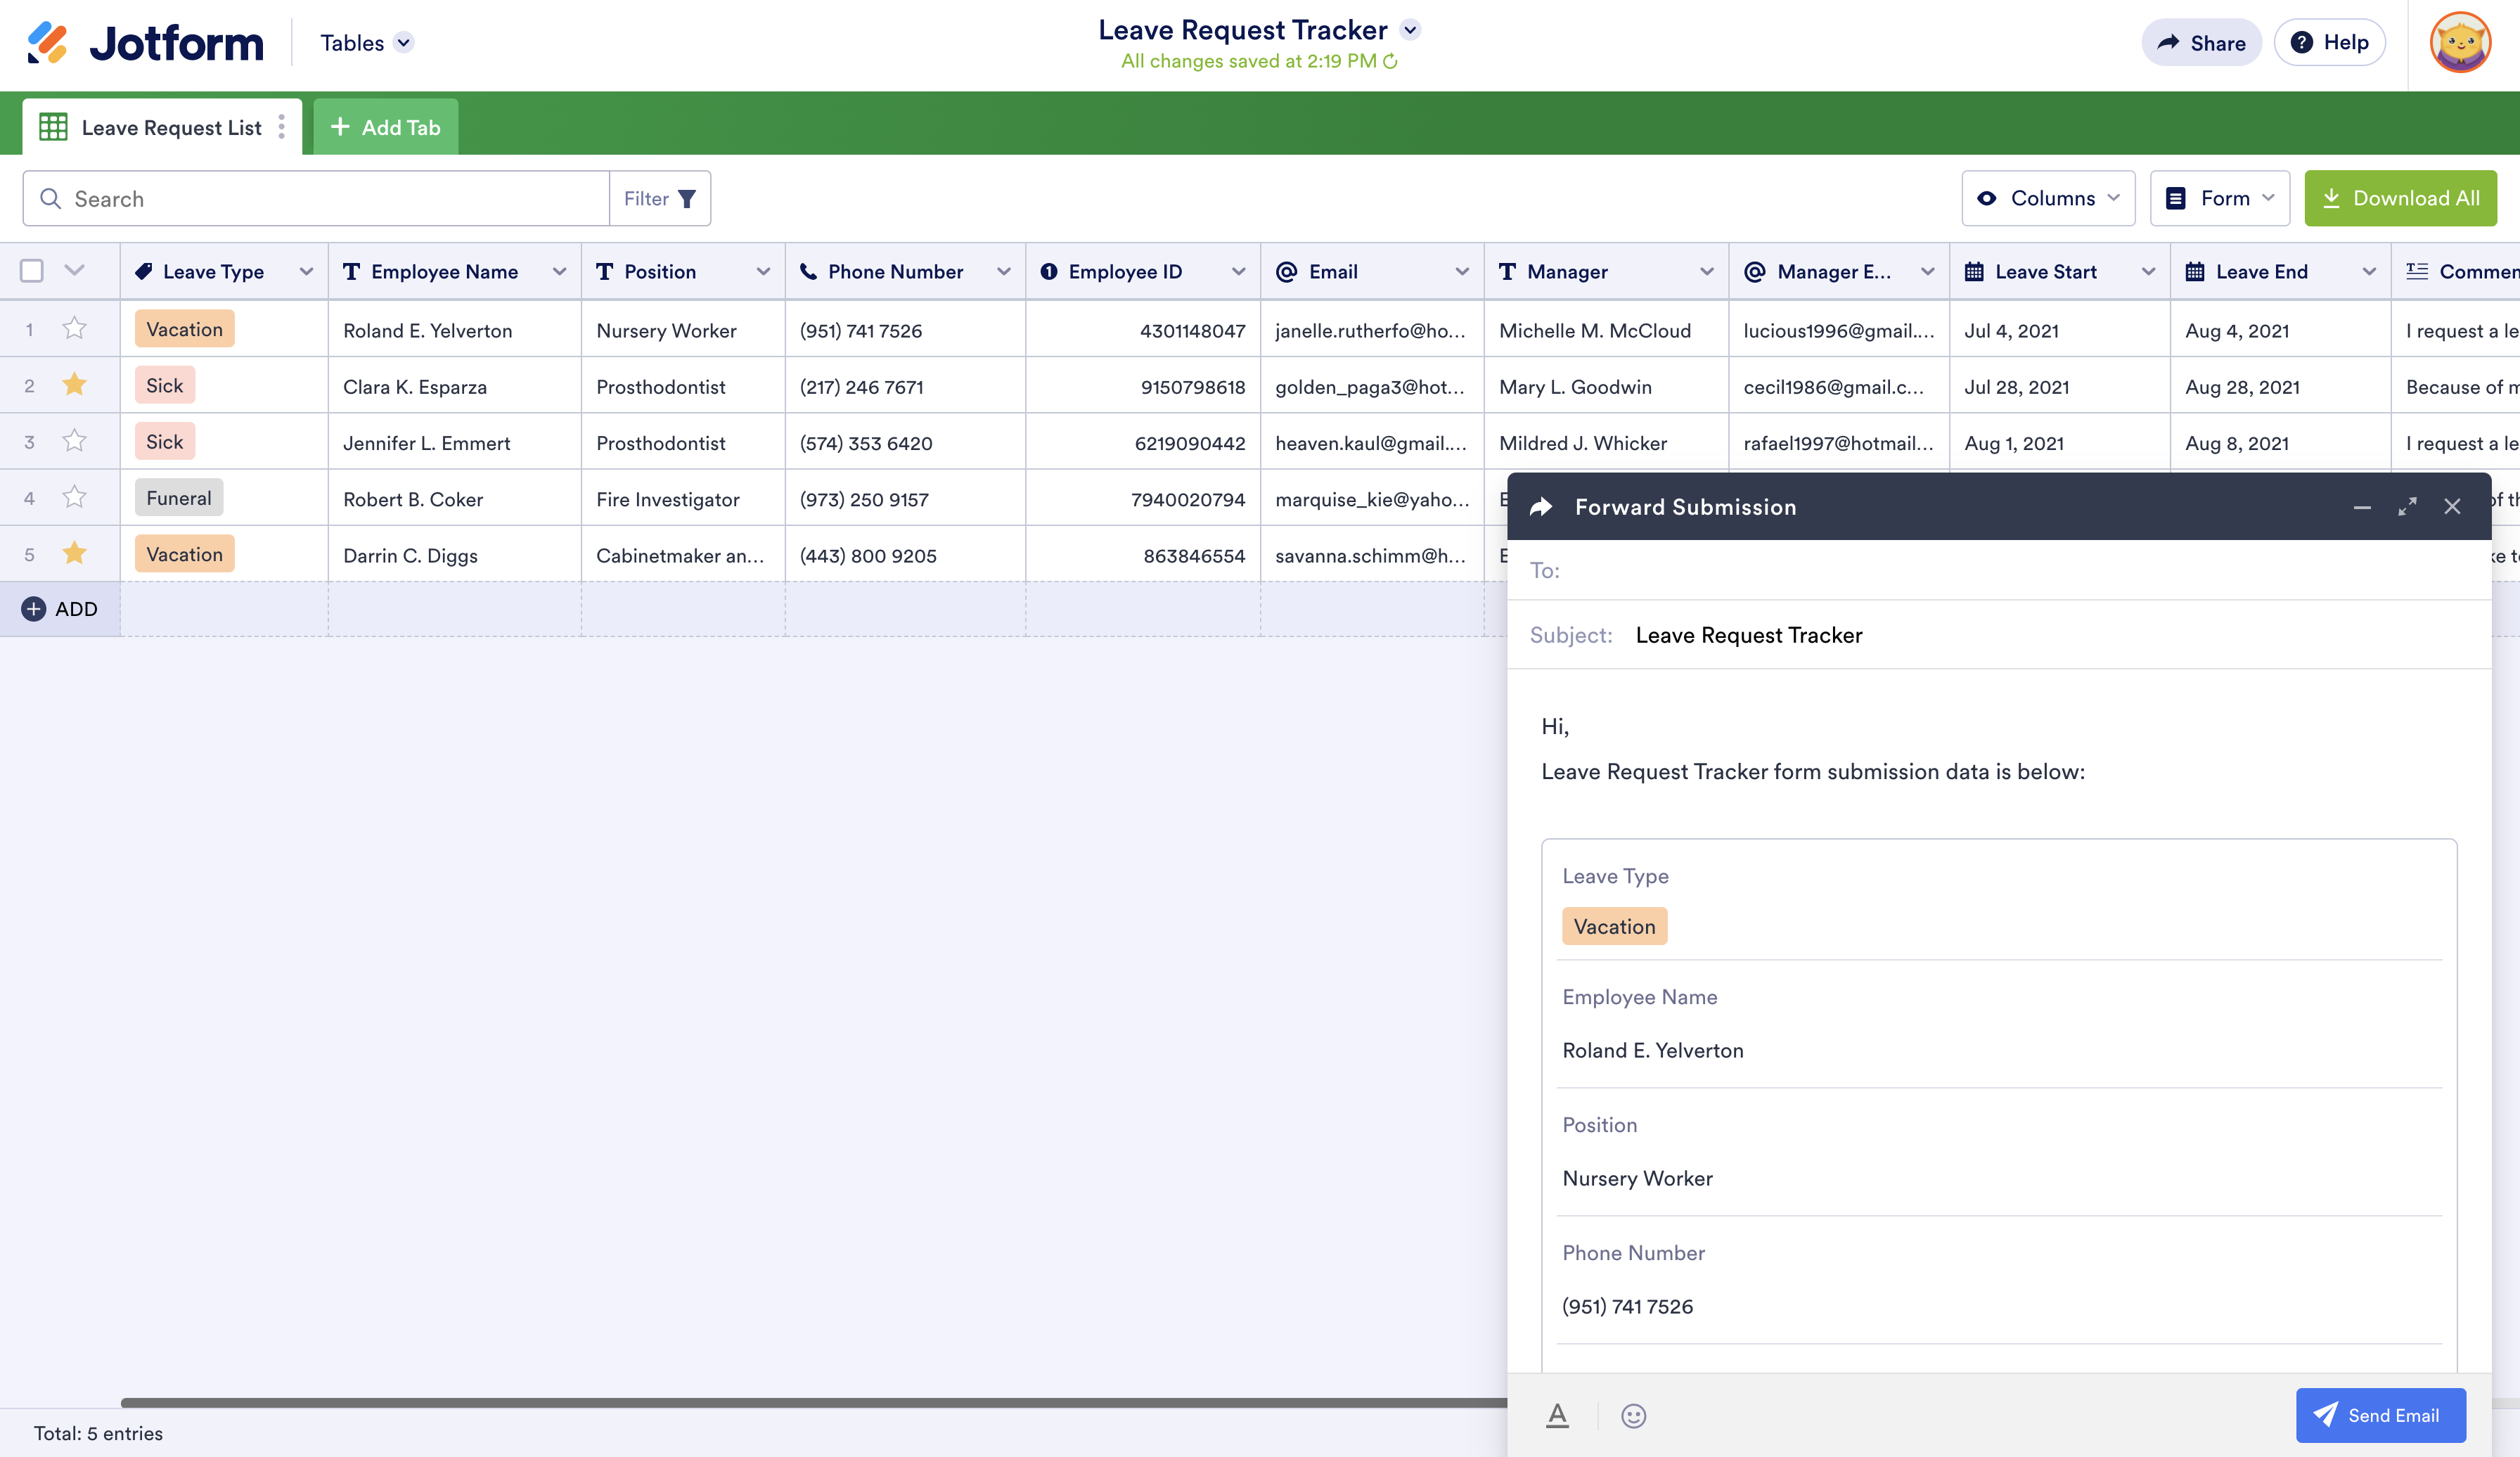Click the Filter funnel icon
The height and width of the screenshot is (1457, 2520).
(x=687, y=199)
